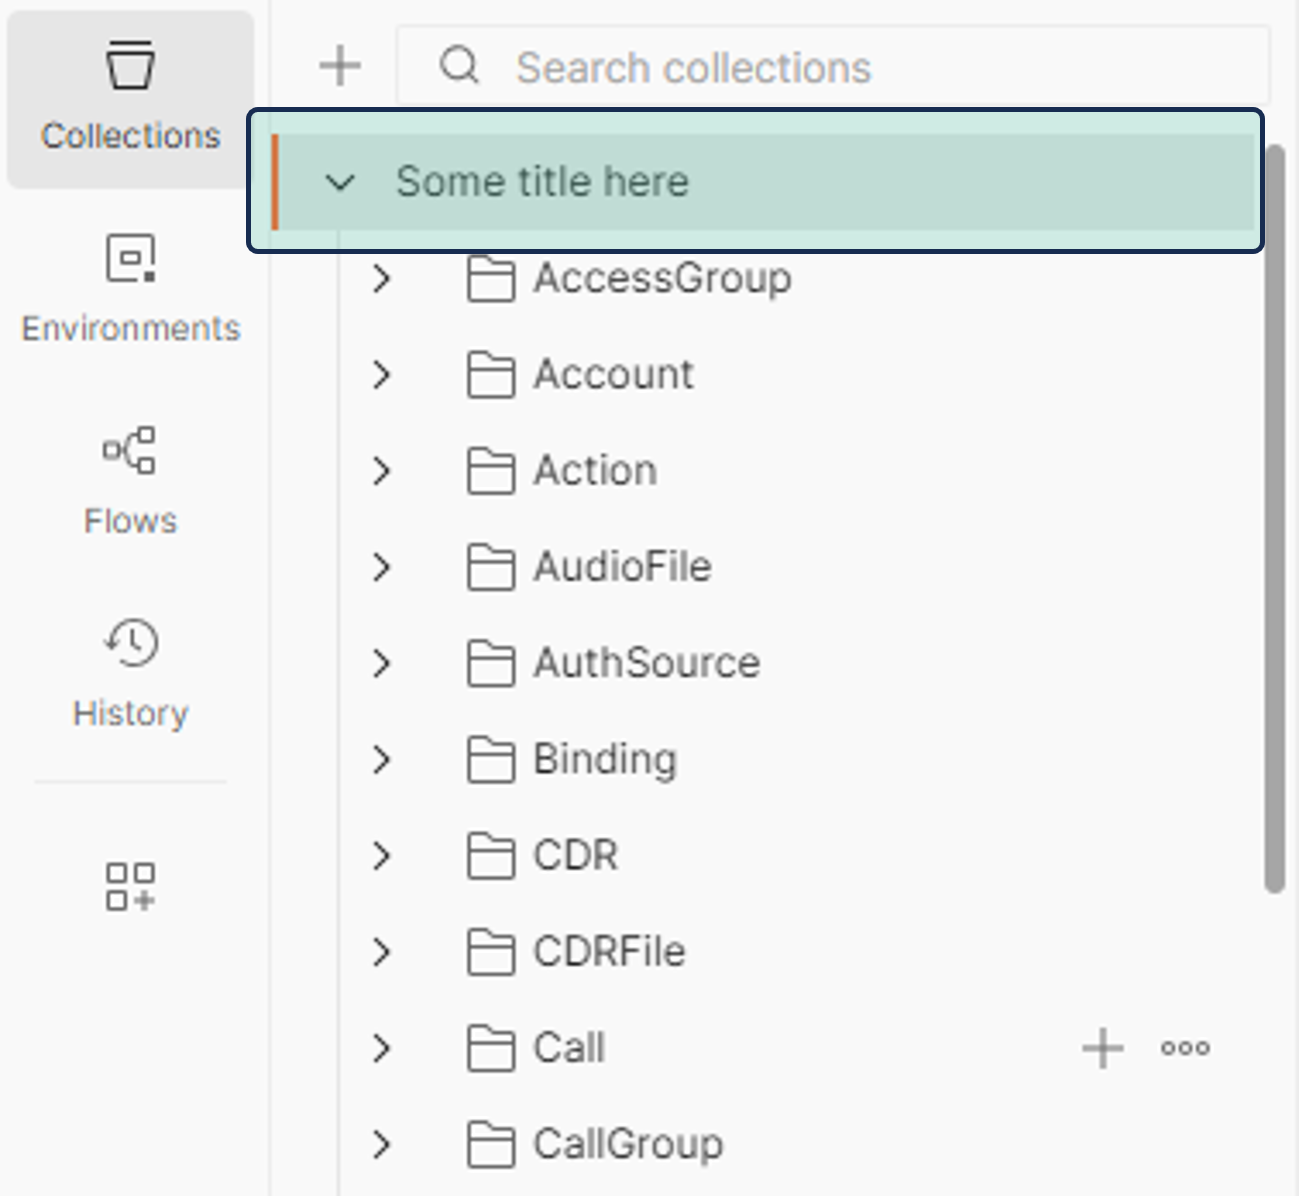Expand the CallGroup folder chevron
Screen dimensions: 1299x1196
pyautogui.click(x=381, y=1144)
